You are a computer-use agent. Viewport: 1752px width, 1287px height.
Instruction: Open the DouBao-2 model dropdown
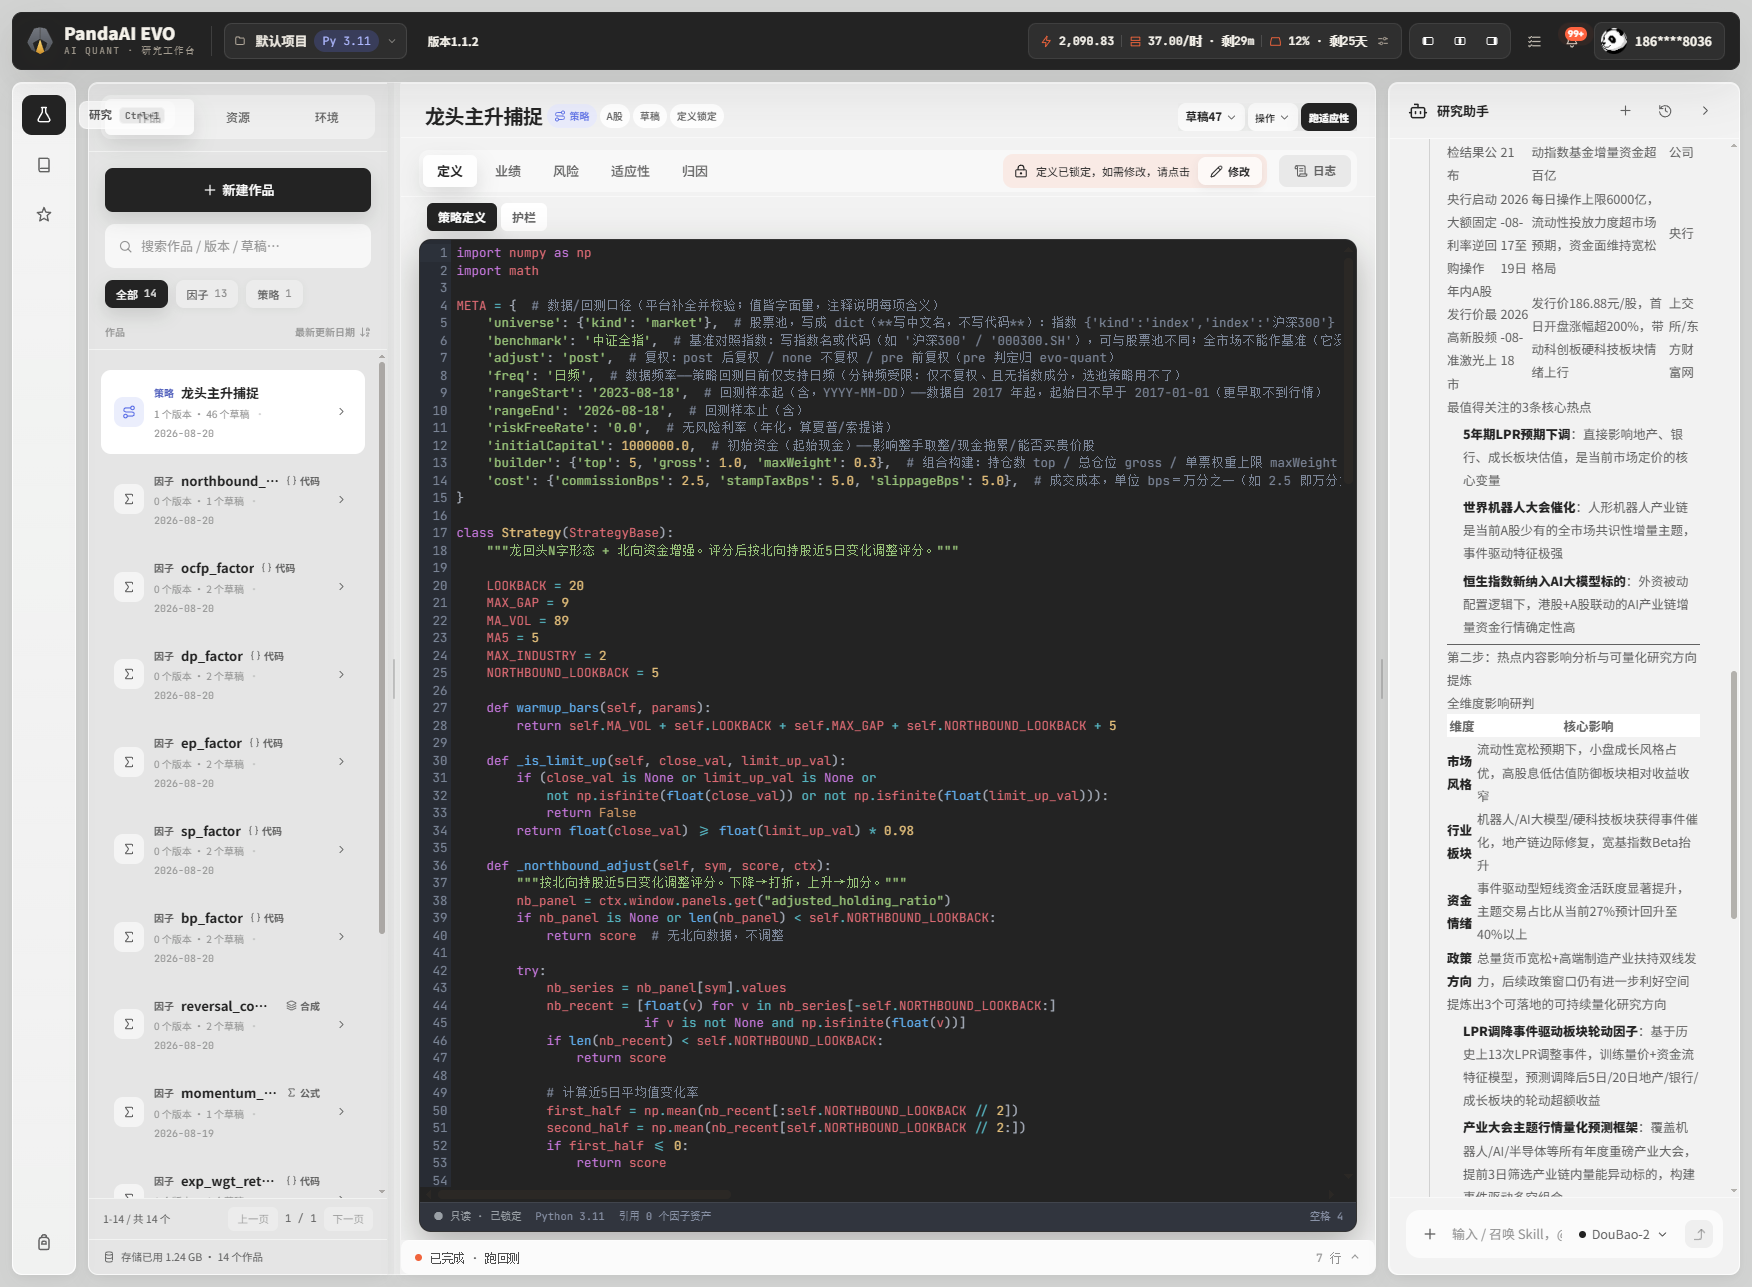tap(1622, 1234)
